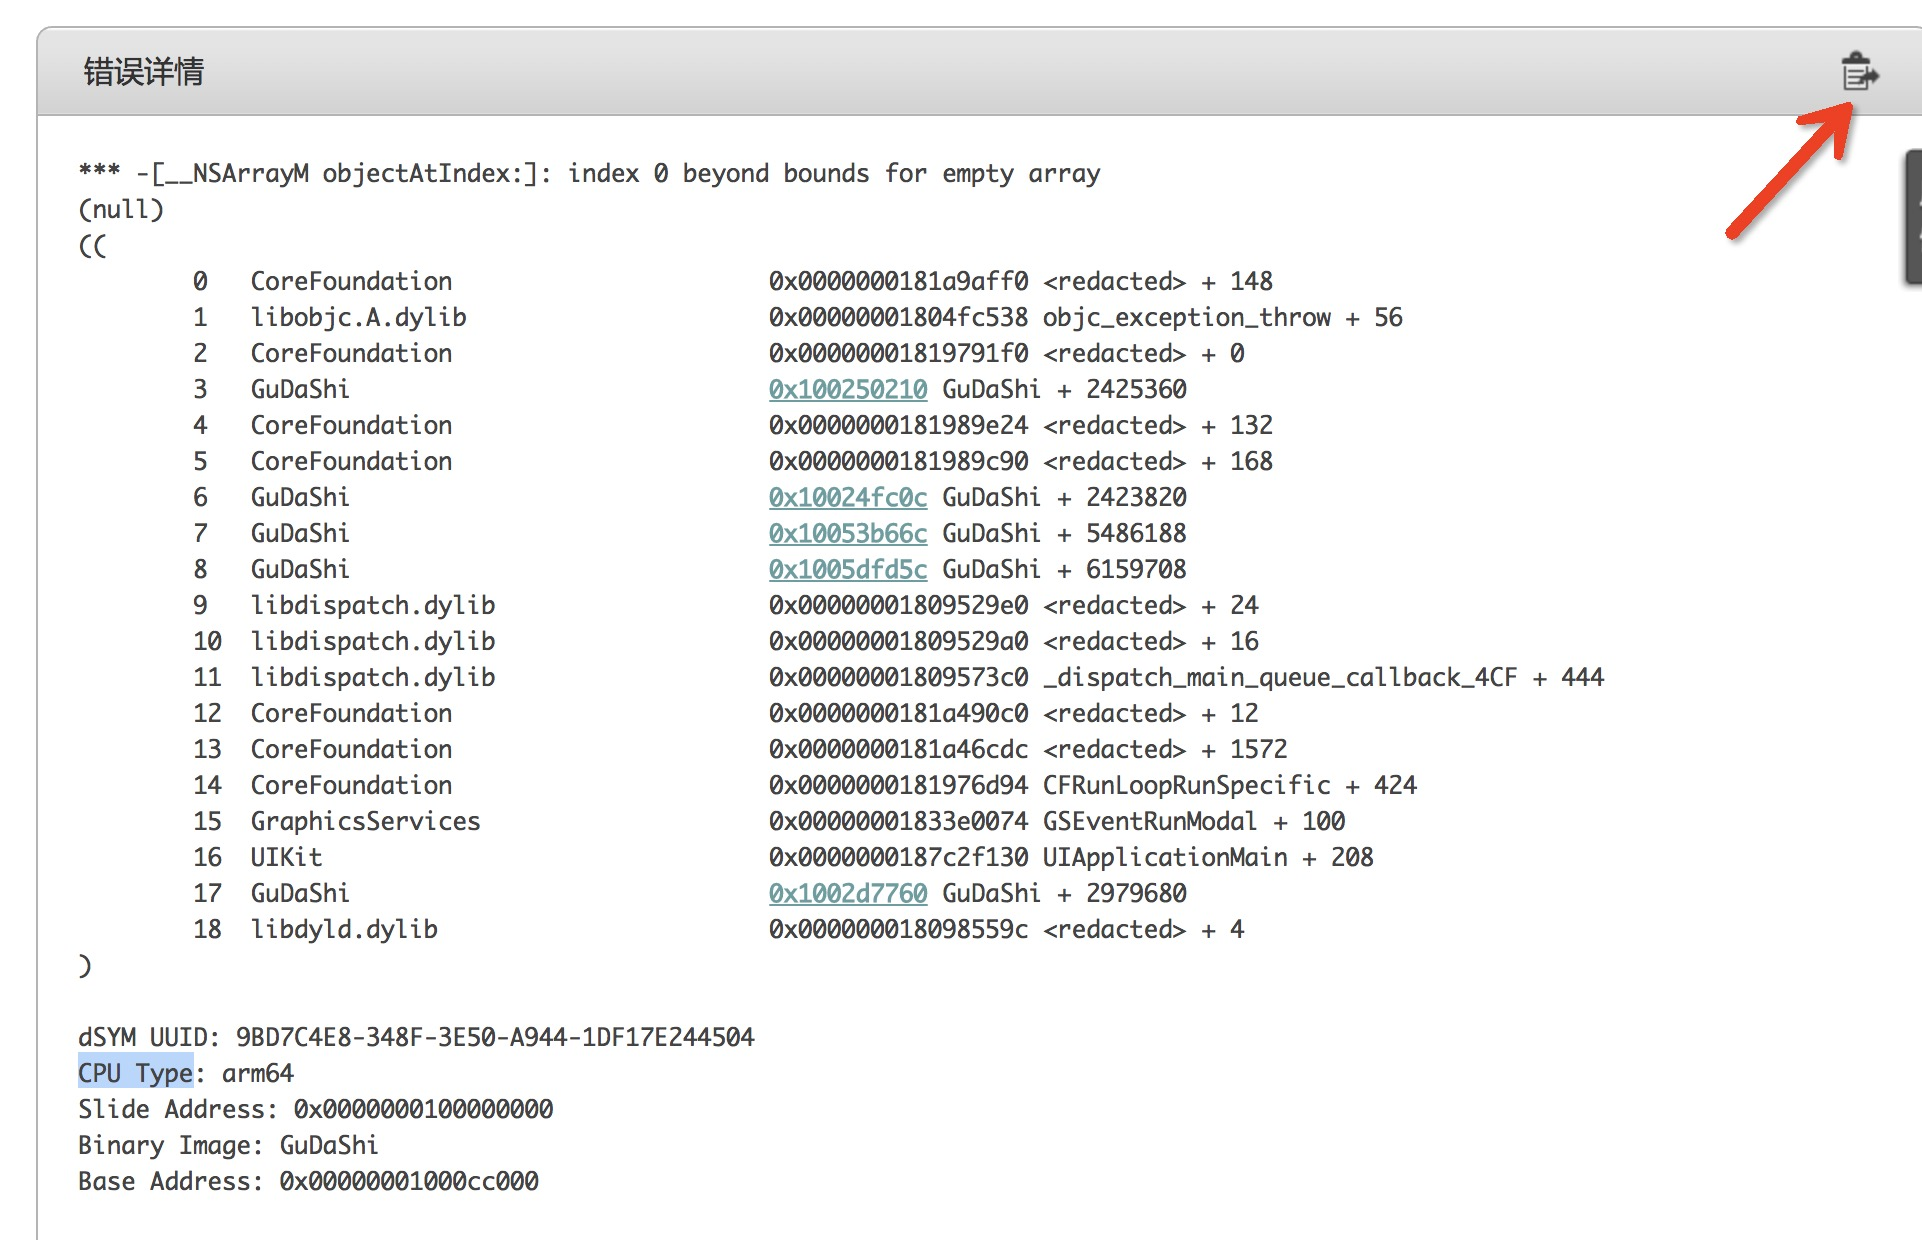Click the UIApplicationMain stack frame

[x=1164, y=857]
